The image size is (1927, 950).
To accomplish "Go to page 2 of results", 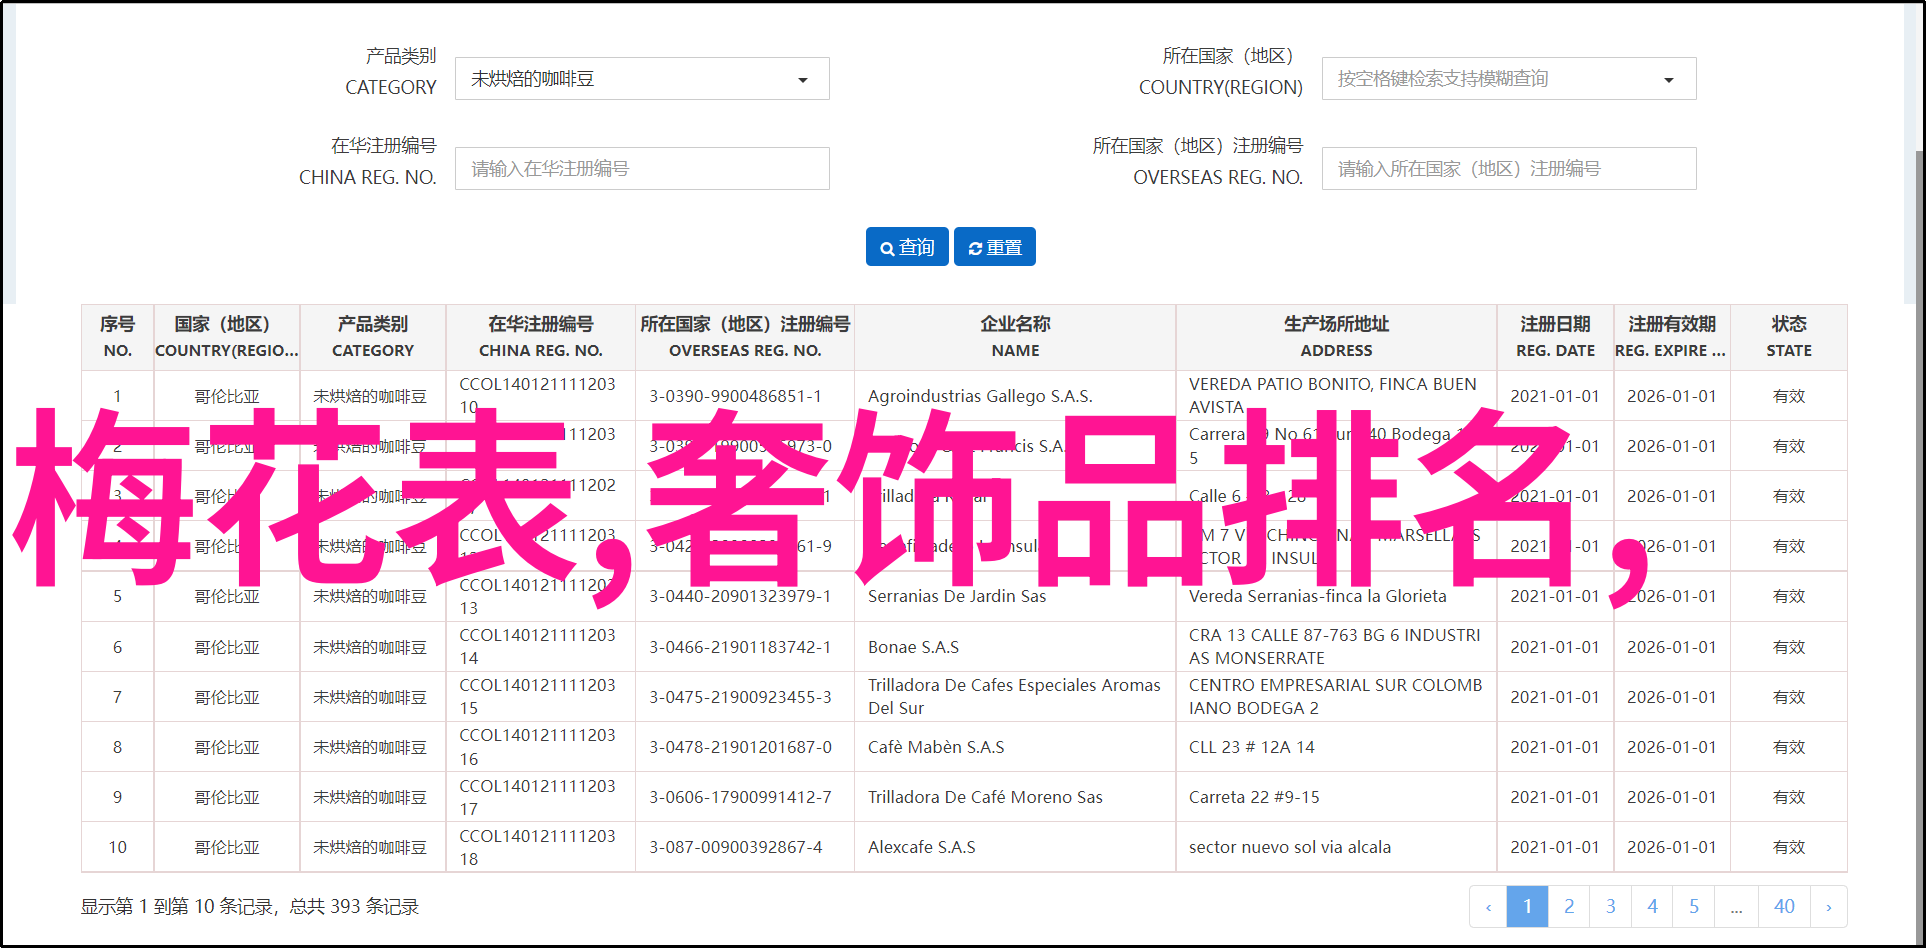I will coord(1569,907).
